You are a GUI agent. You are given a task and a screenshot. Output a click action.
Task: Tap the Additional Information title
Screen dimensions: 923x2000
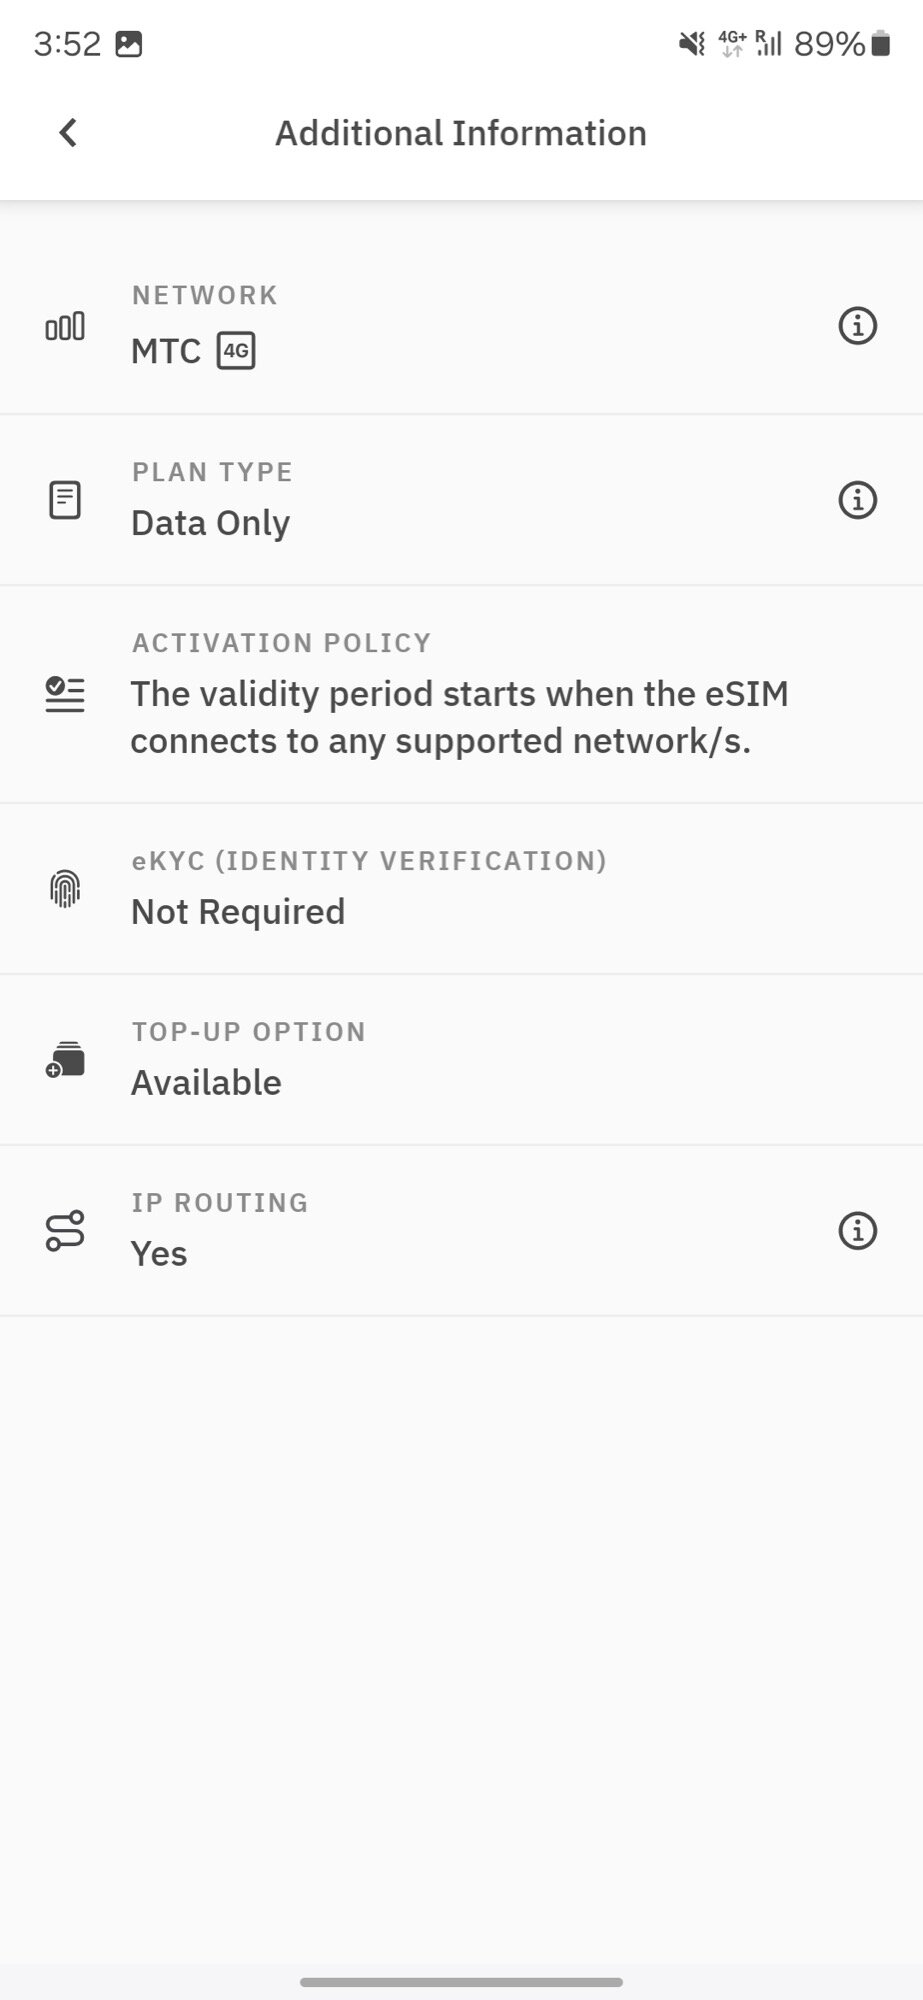(461, 133)
